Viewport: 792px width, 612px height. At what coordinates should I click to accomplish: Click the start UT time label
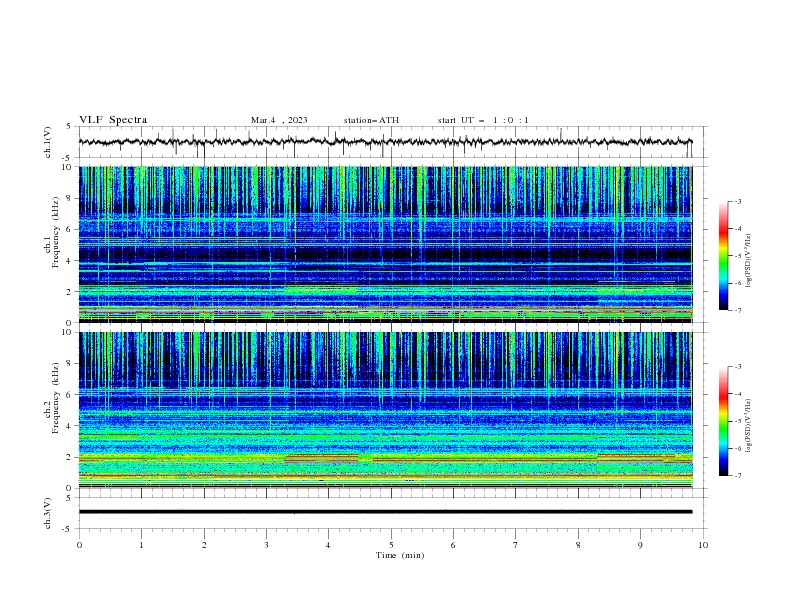click(483, 120)
